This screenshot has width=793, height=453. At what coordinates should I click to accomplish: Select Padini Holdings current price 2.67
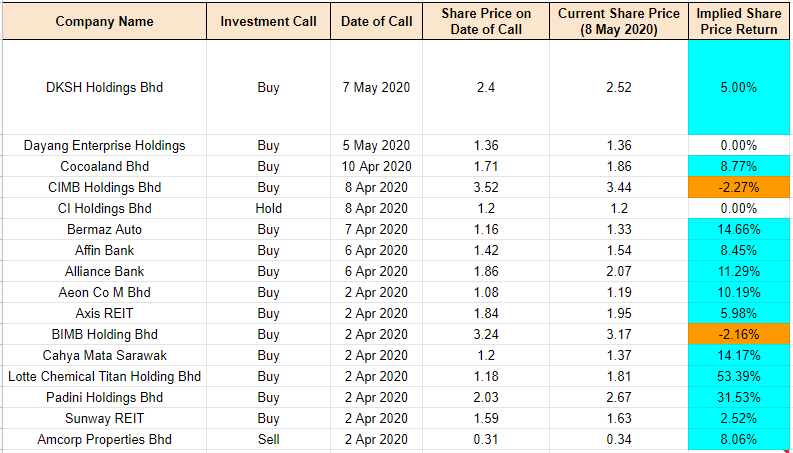(619, 397)
